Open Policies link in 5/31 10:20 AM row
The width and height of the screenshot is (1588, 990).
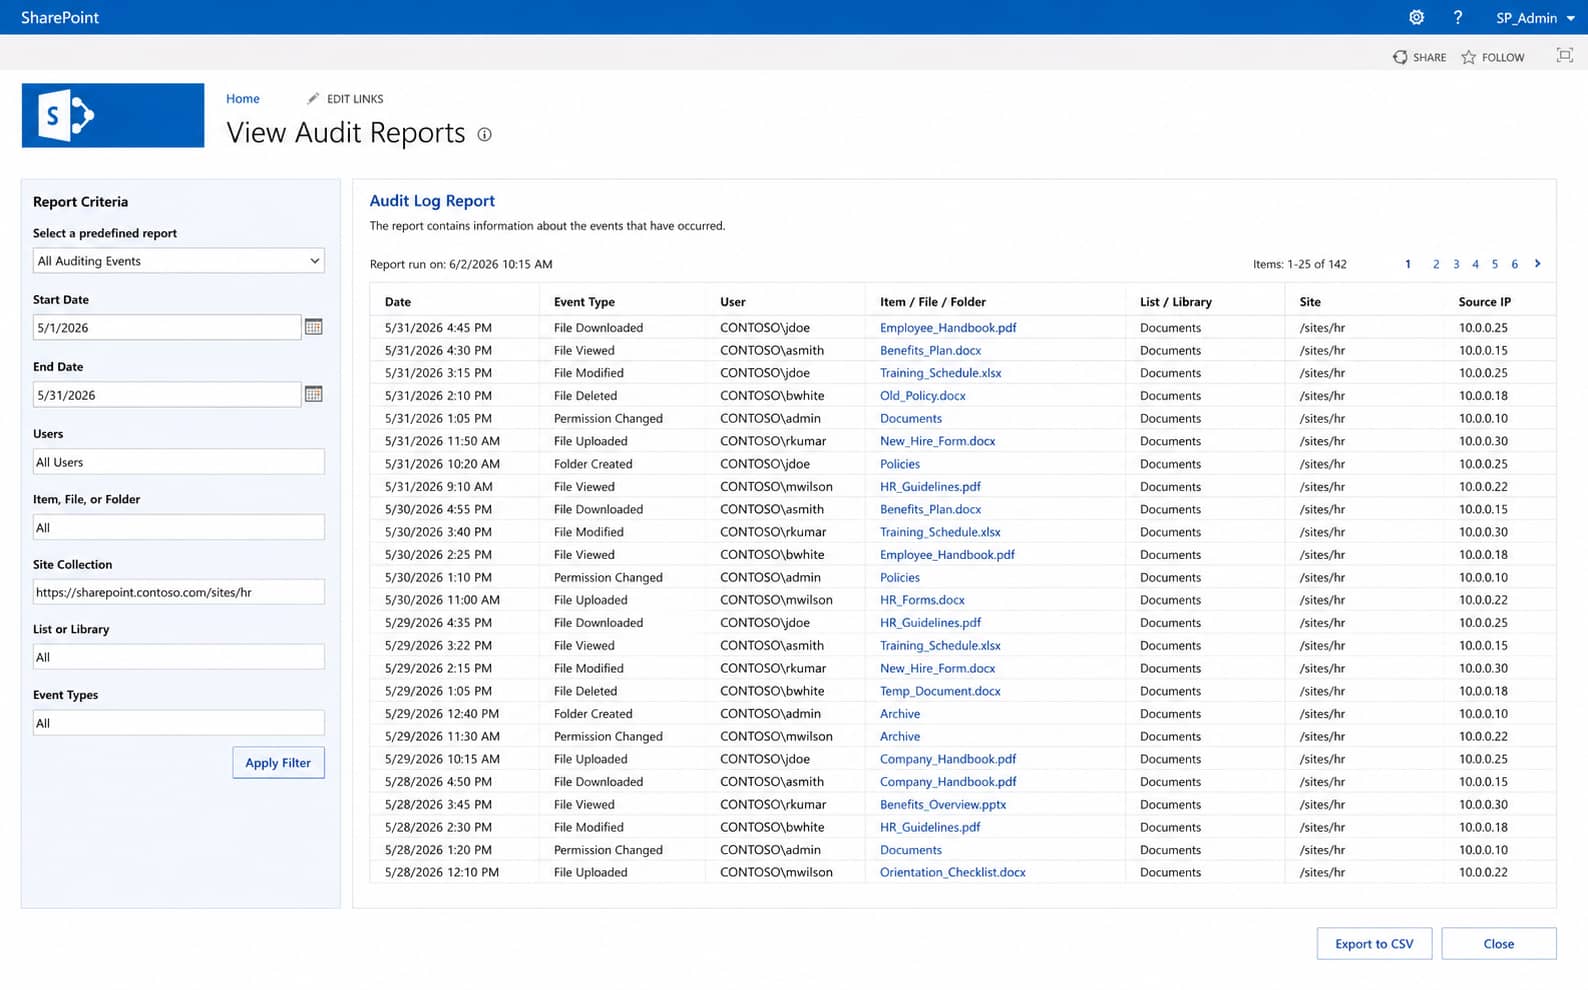(900, 464)
